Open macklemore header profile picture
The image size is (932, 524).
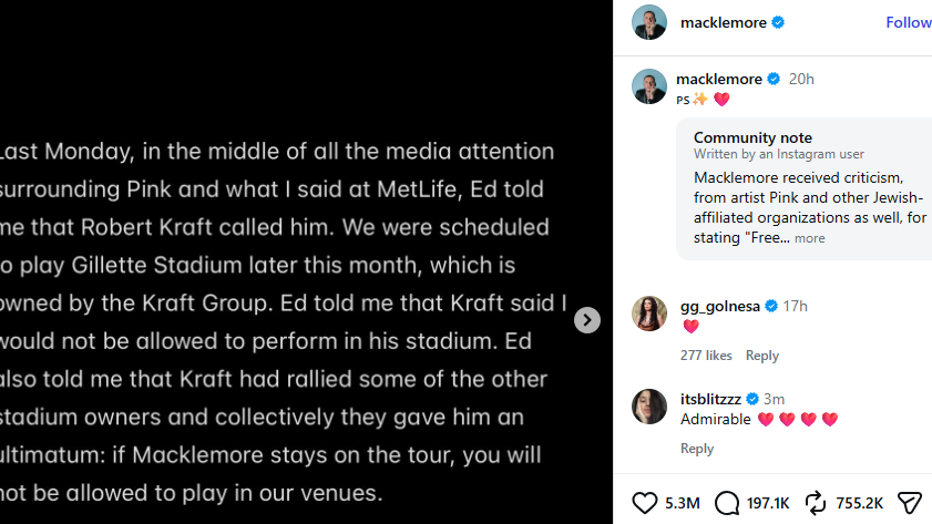coord(649,23)
